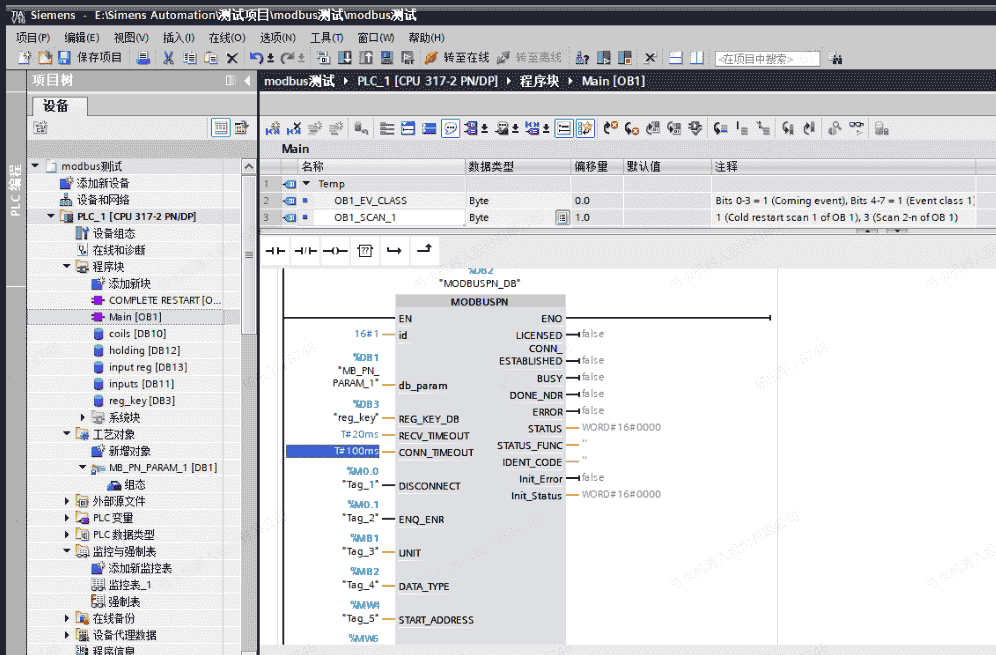996x655 pixels.
Task: Insert an empty box instruction
Action: click(365, 249)
